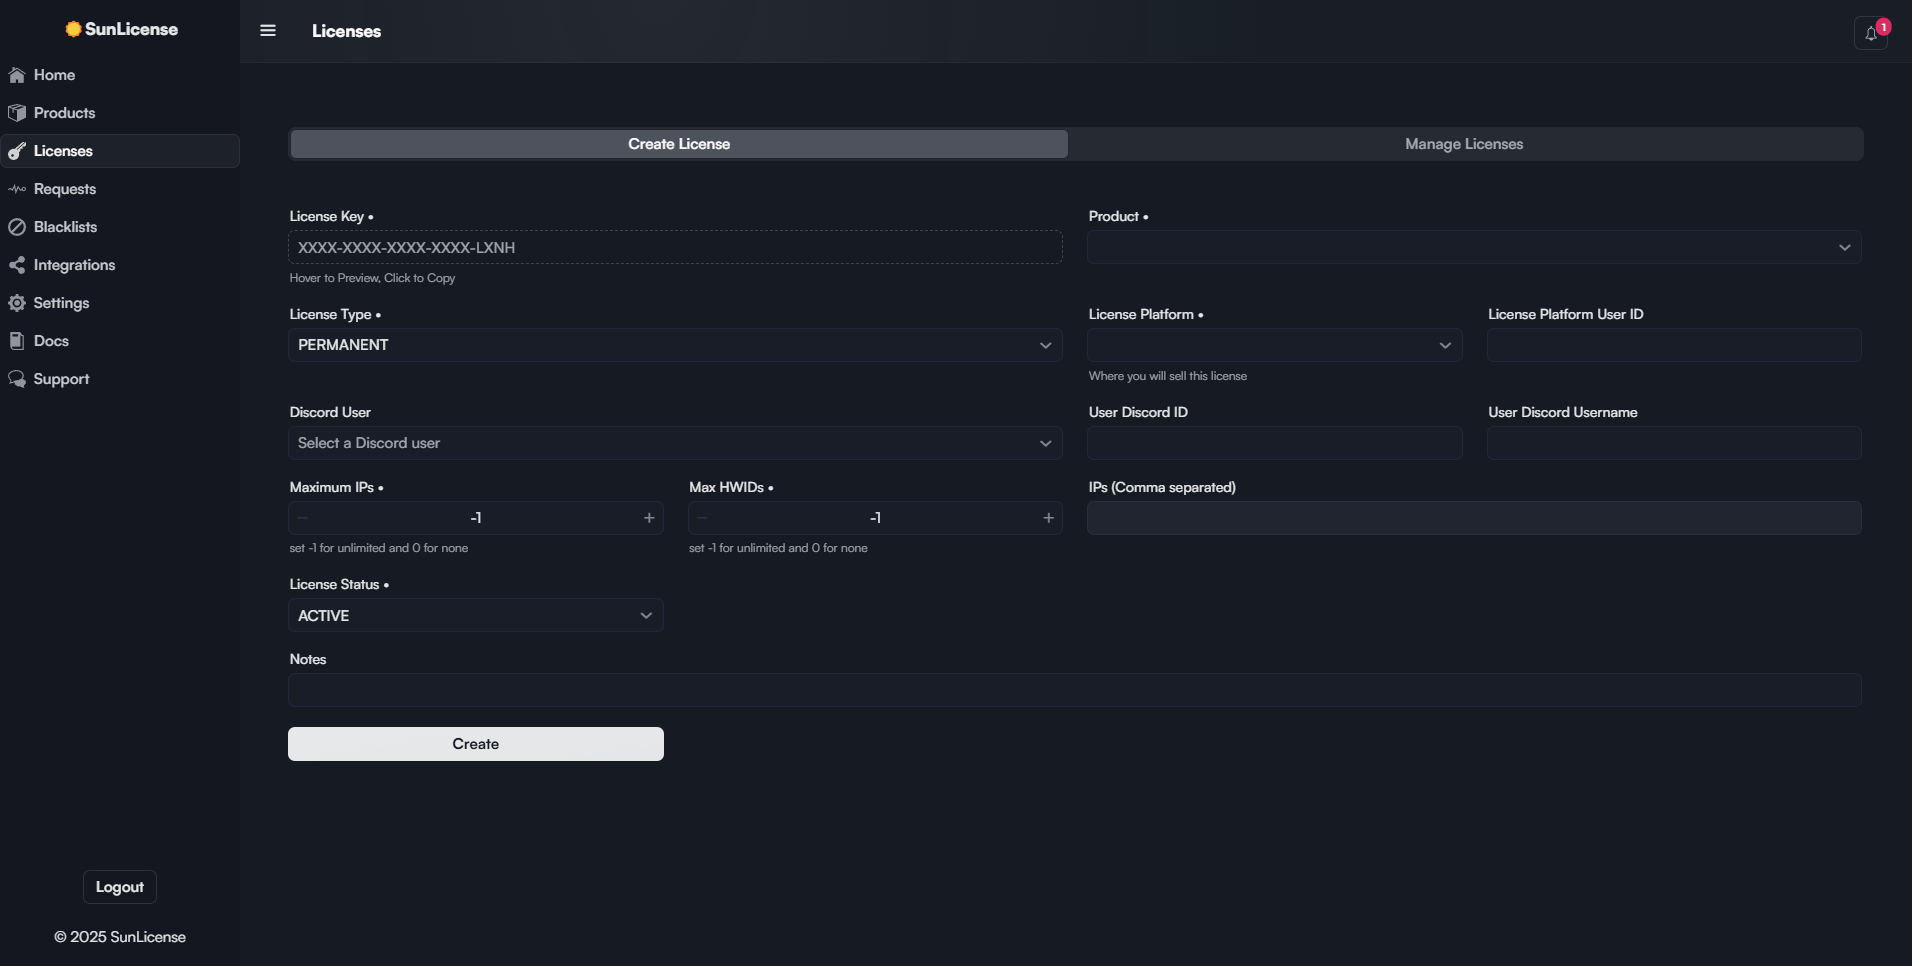Image resolution: width=1912 pixels, height=966 pixels.
Task: Click the notification bell with badge
Action: (1869, 31)
